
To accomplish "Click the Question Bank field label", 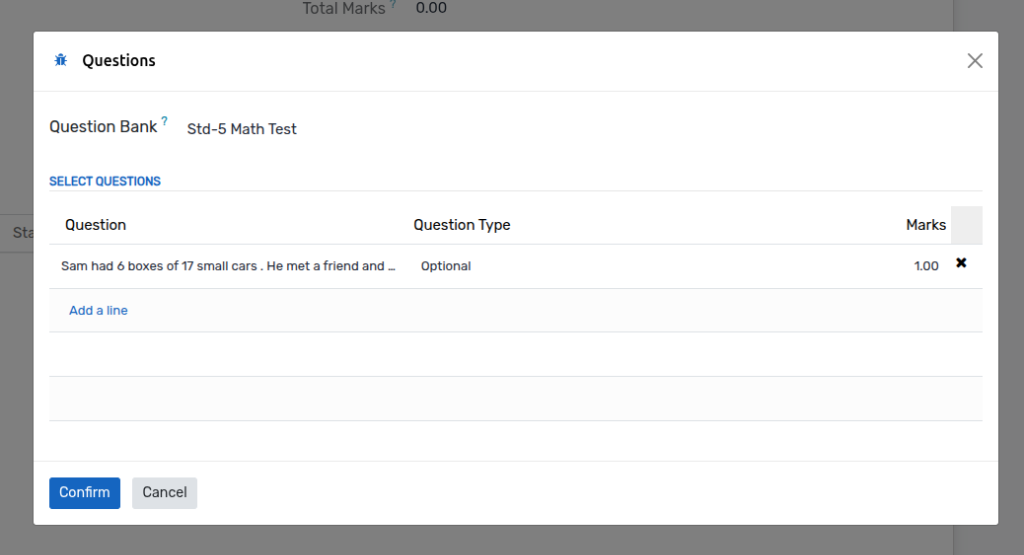I will coord(103,127).
